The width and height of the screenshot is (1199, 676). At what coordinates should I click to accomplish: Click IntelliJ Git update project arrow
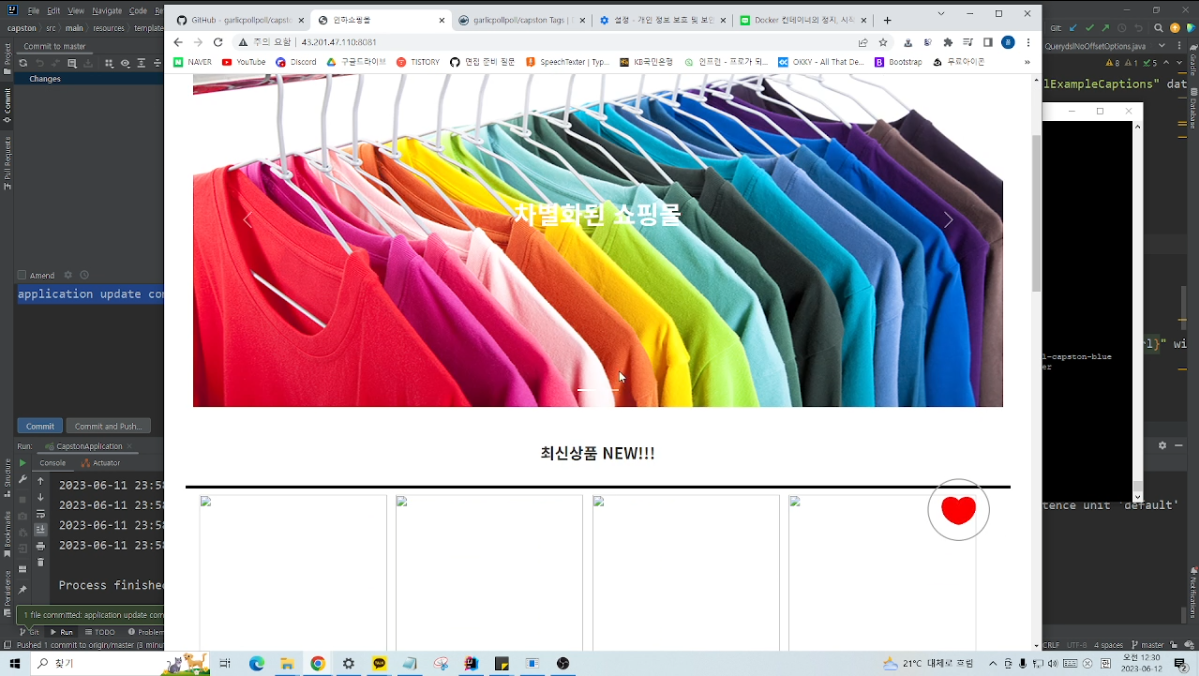[x=1073, y=28]
